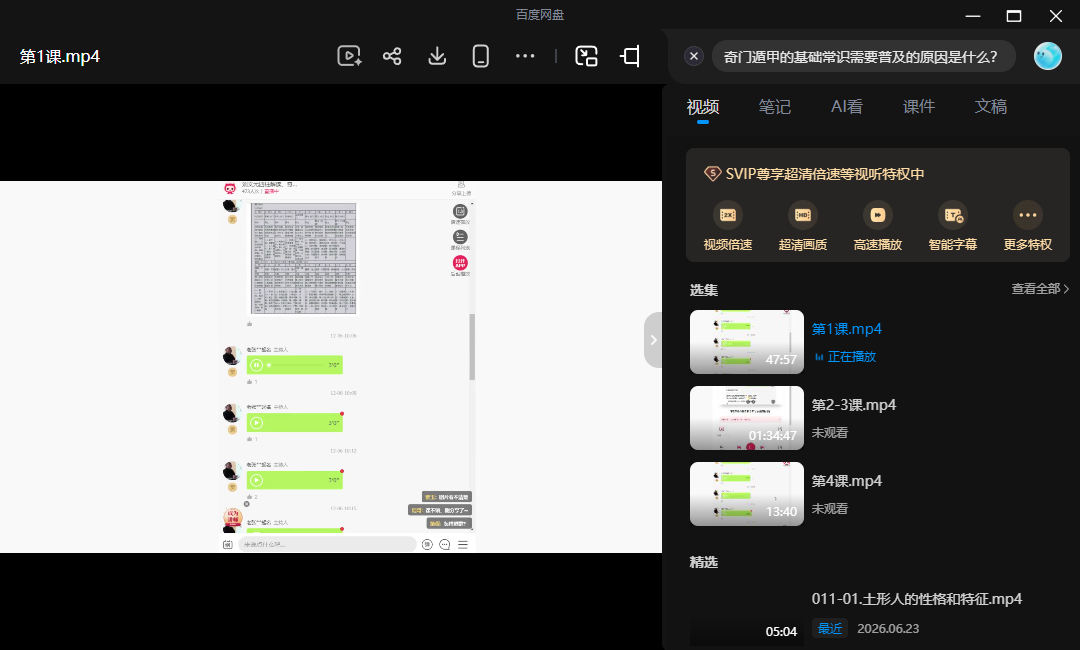This screenshot has width=1080, height=650.
Task: Click the 选集 section heading
Action: click(703, 290)
